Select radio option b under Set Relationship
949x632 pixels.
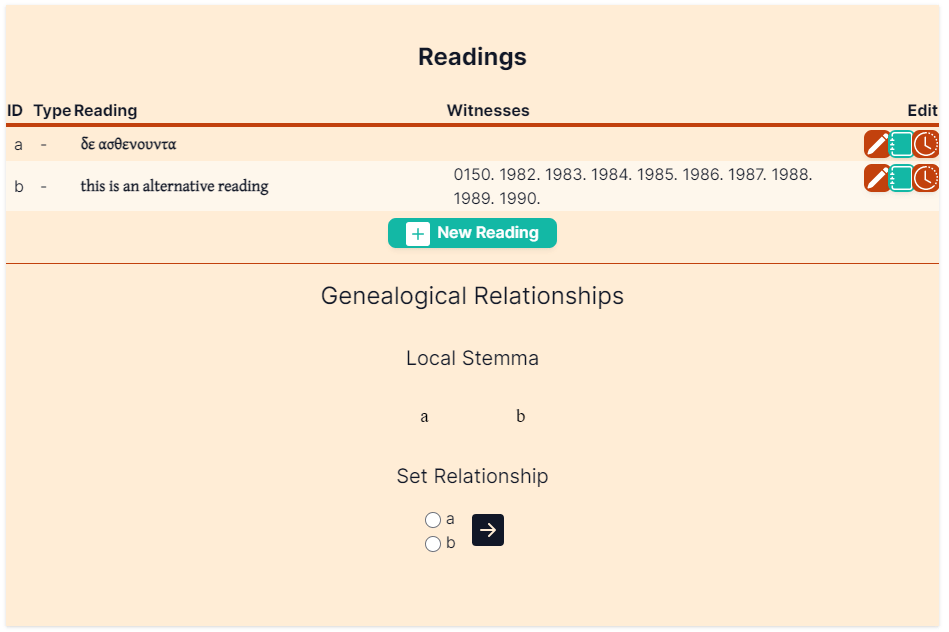433,544
